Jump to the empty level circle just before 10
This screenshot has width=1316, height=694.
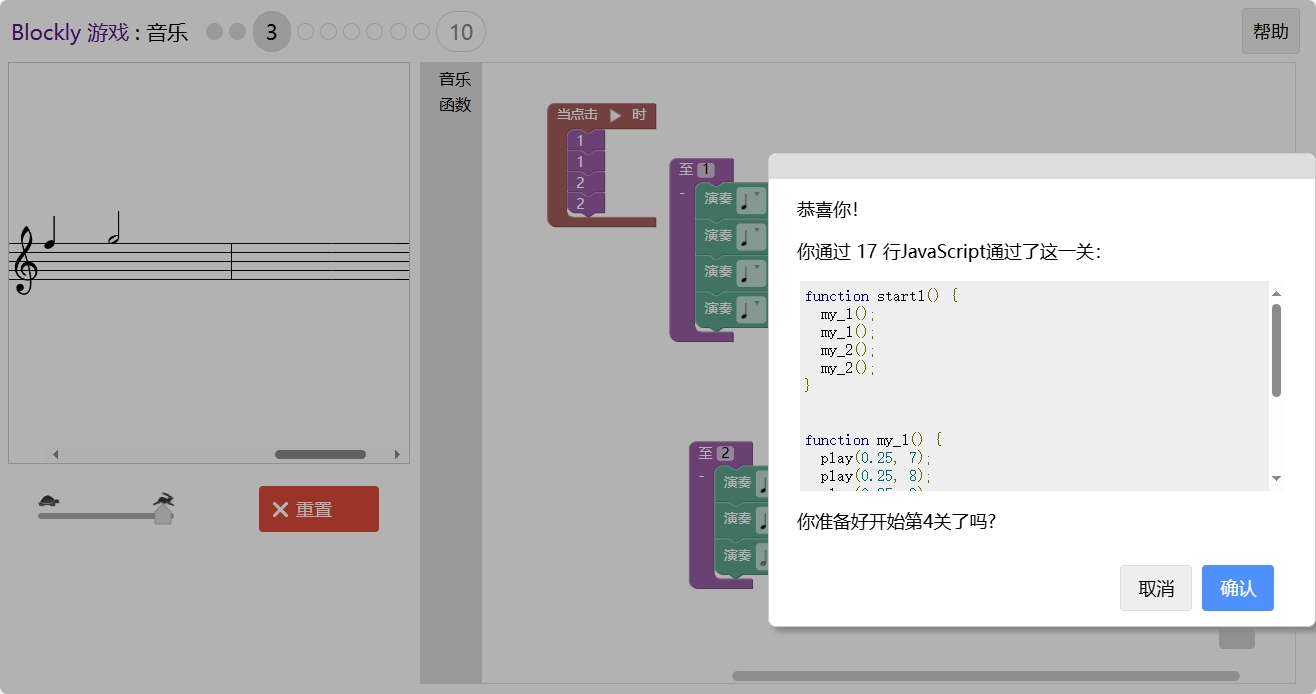point(421,32)
